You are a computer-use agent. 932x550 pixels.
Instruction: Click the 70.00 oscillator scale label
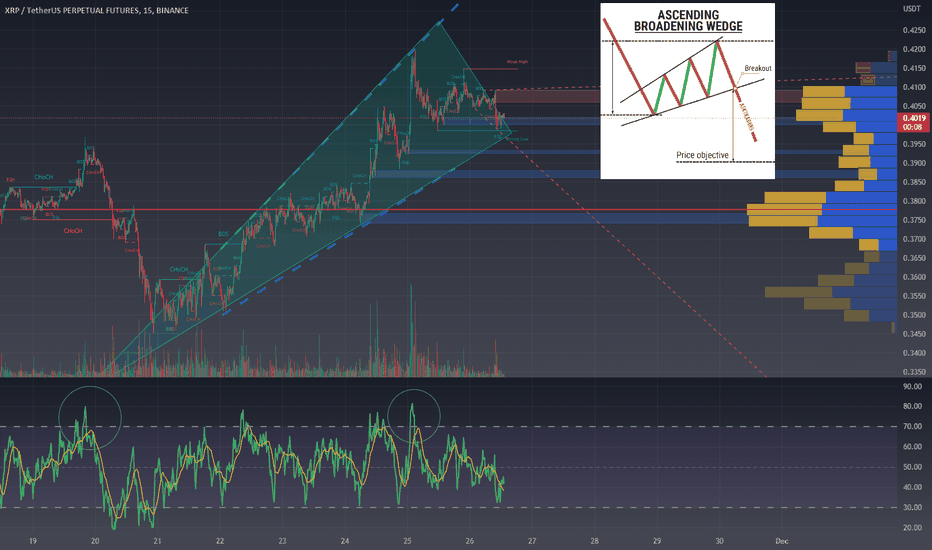coord(912,427)
